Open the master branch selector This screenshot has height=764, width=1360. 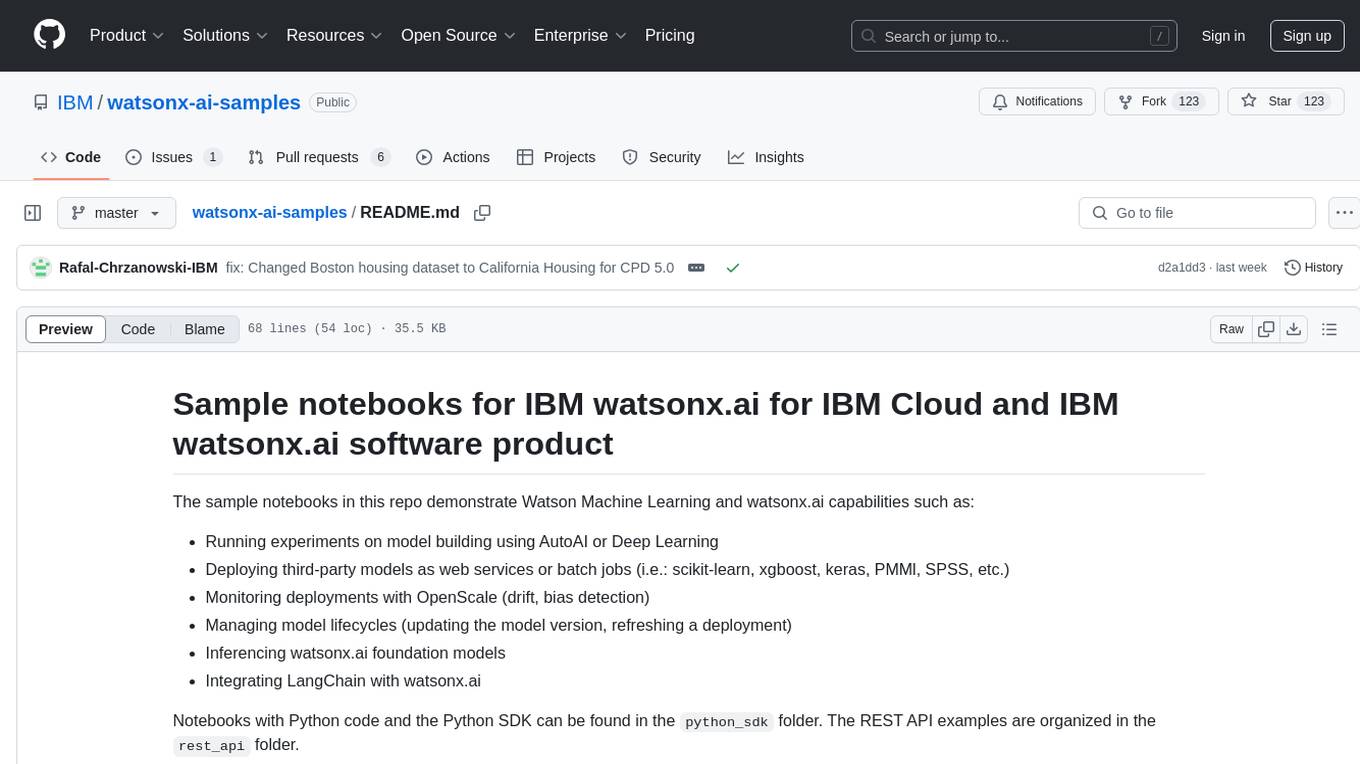[x=117, y=213]
